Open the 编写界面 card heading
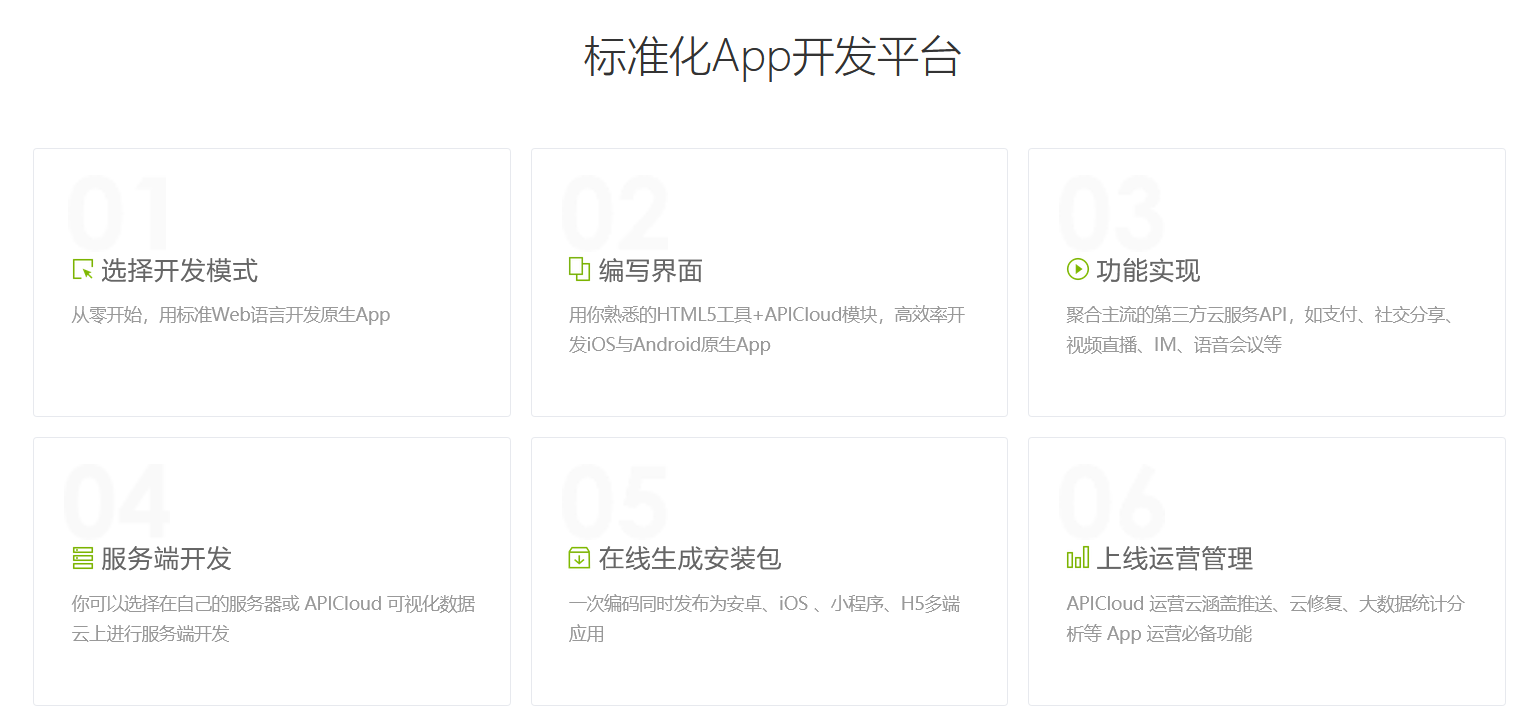Viewport: 1538px width, 717px height. 651,270
